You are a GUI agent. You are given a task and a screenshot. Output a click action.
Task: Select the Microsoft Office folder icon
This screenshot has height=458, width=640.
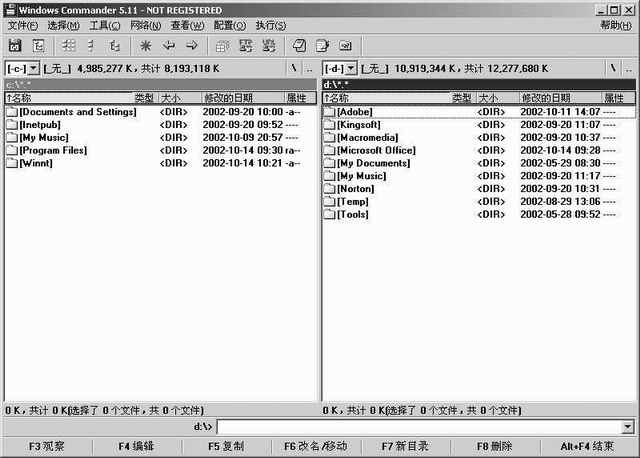pos(330,150)
